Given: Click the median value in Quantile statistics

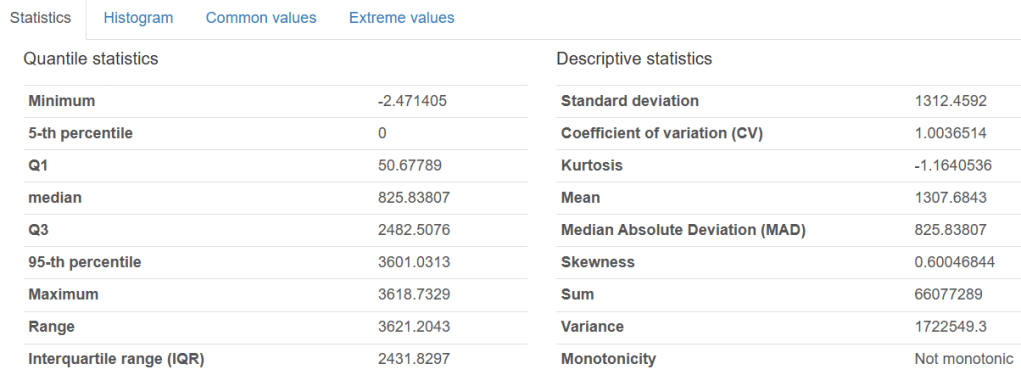Looking at the screenshot, I should 413,198.
